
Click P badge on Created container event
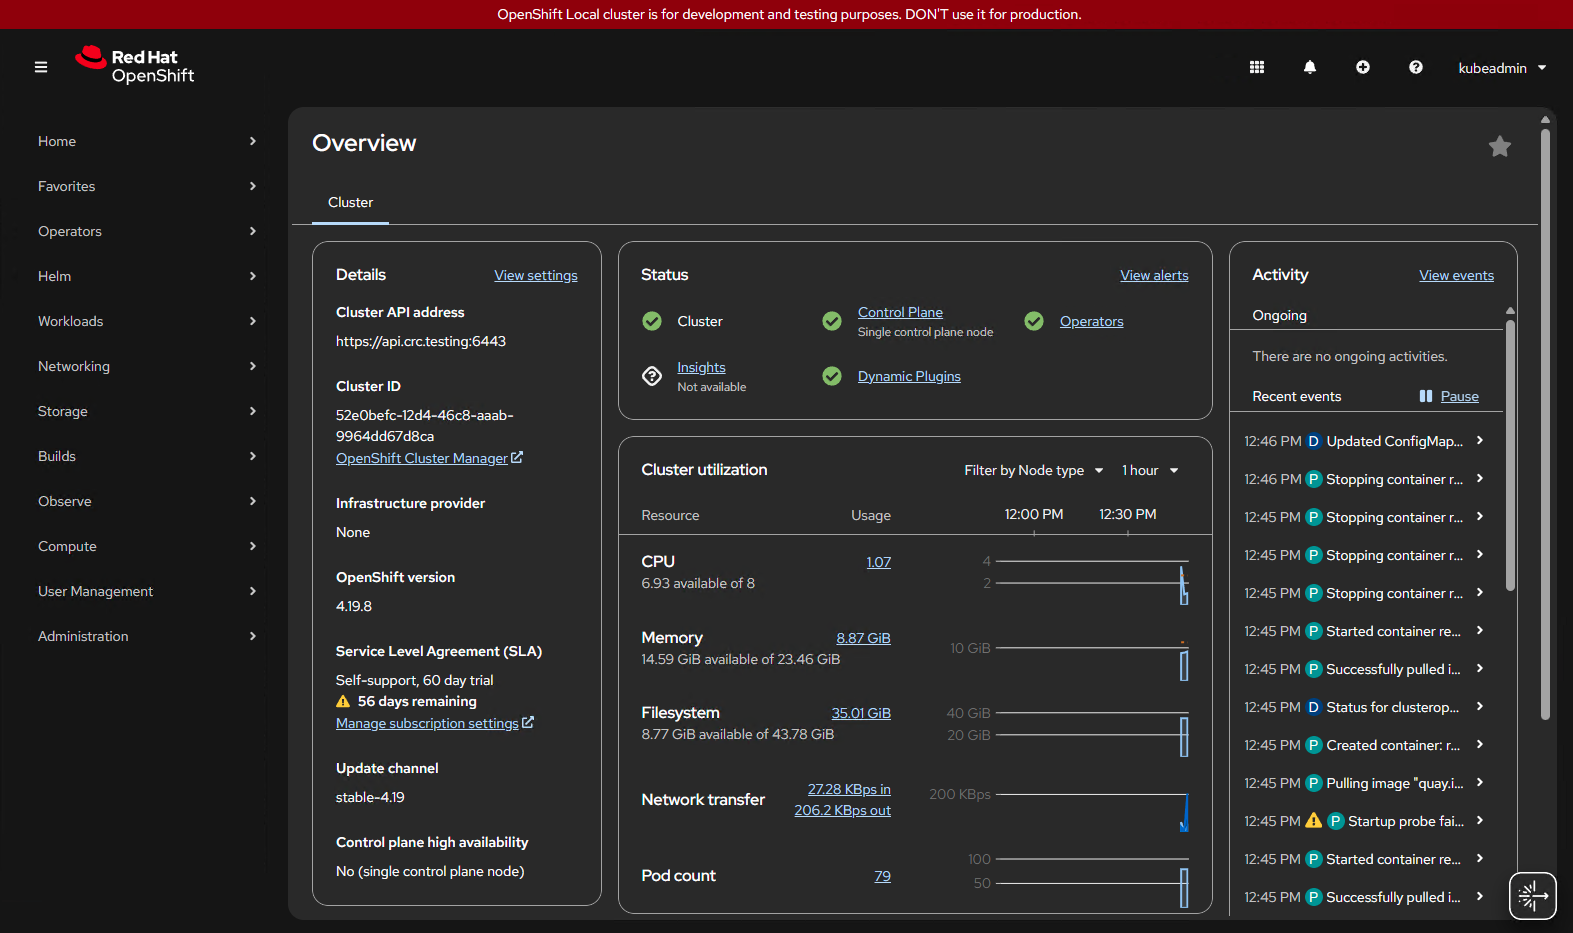coord(1314,745)
